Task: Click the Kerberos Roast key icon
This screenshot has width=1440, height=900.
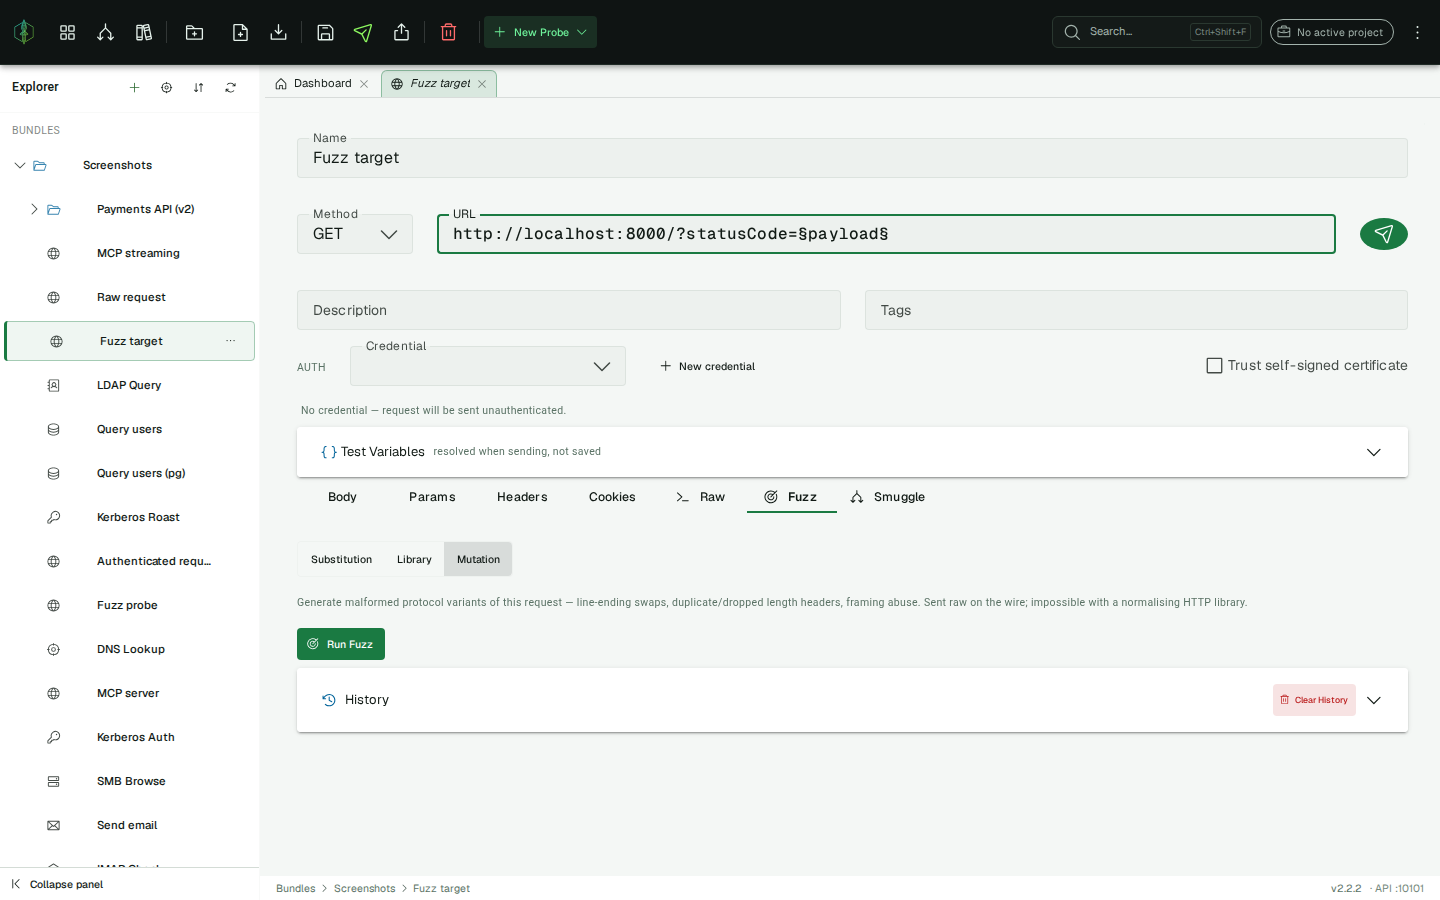Action: click(x=53, y=517)
